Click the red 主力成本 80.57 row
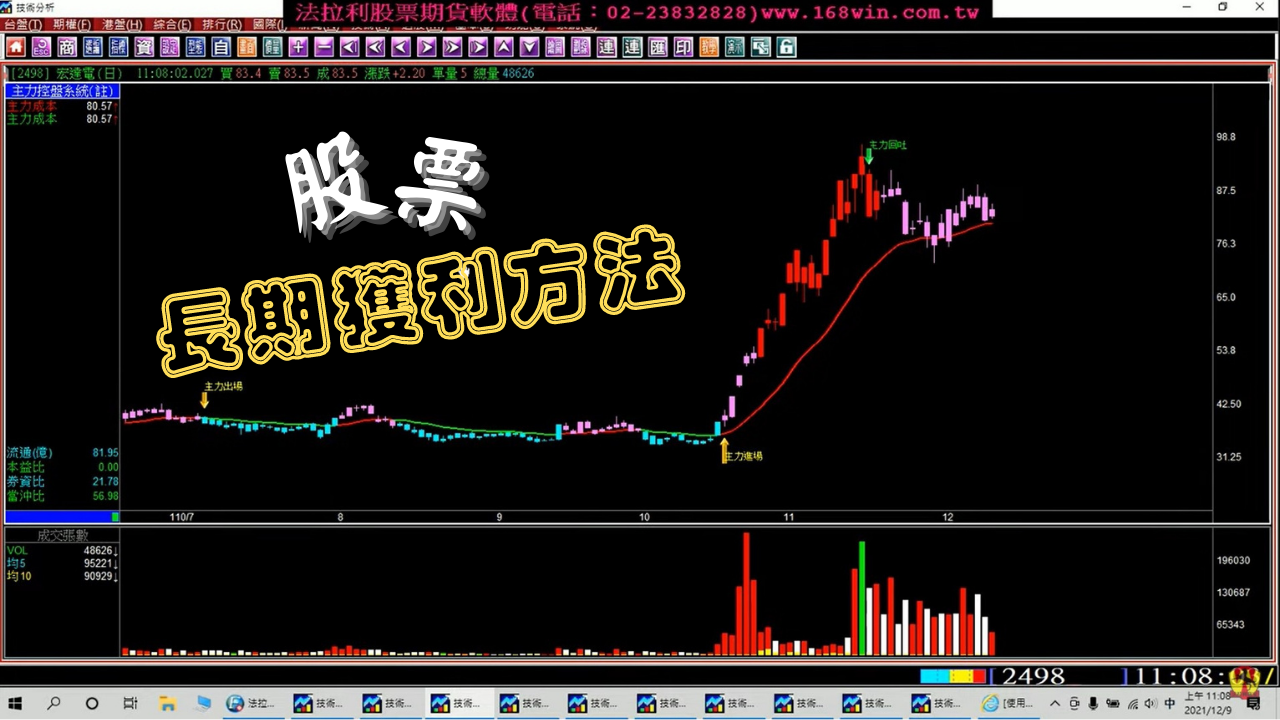 62,105
